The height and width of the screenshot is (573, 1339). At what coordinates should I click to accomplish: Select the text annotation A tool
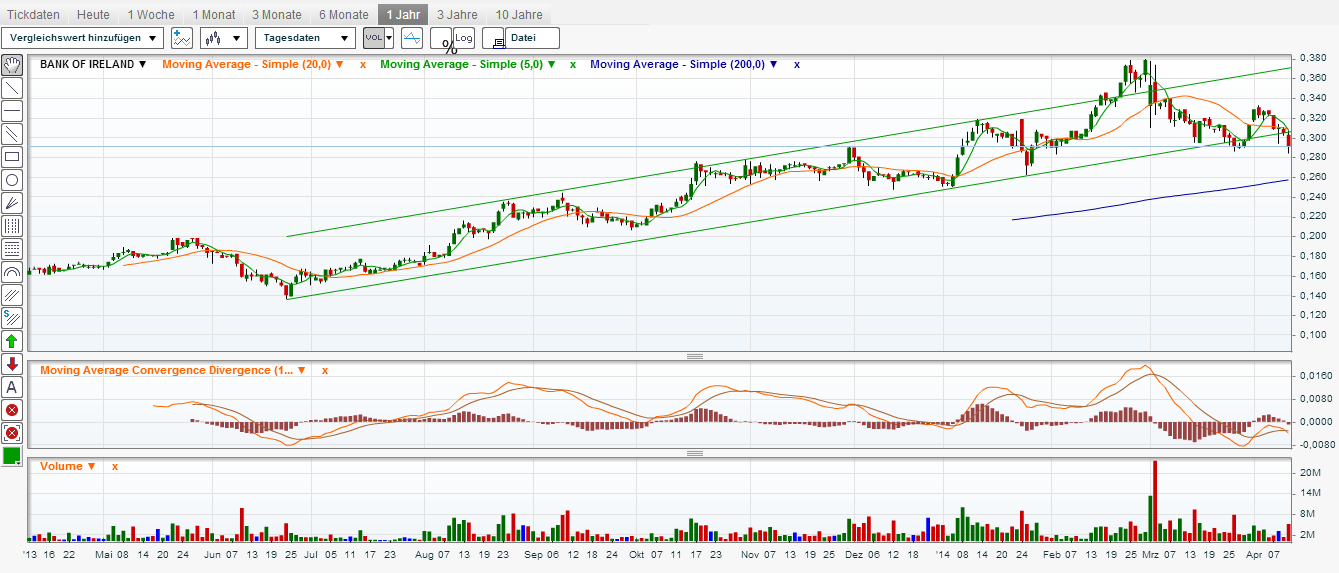click(x=12, y=387)
